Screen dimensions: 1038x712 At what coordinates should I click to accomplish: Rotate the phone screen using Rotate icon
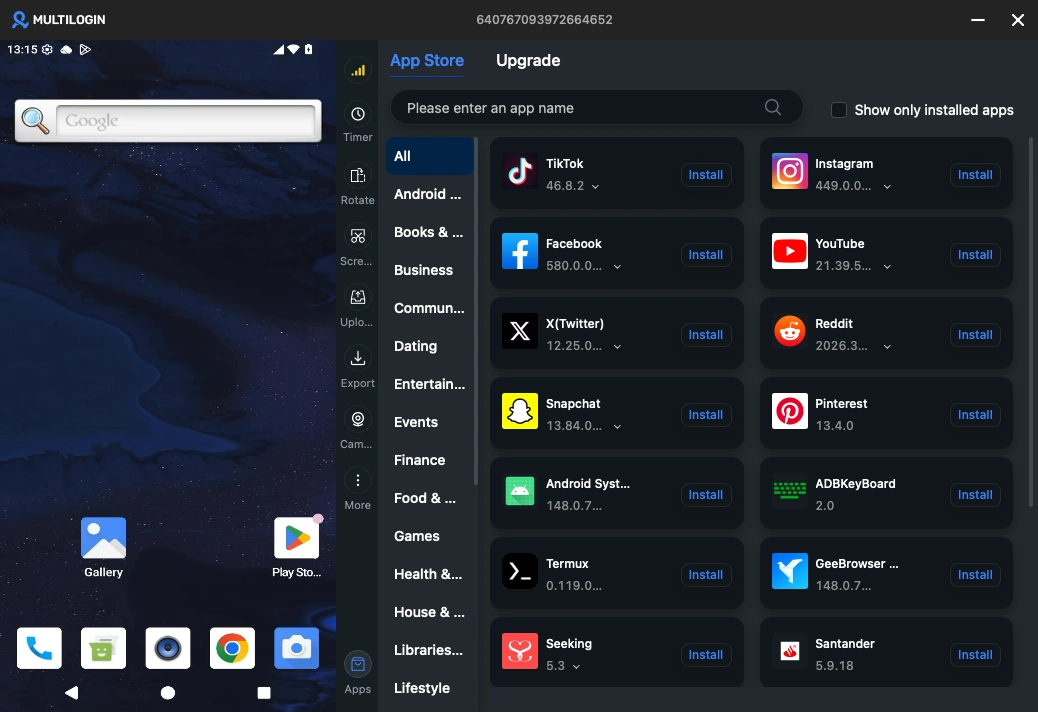click(x=357, y=175)
